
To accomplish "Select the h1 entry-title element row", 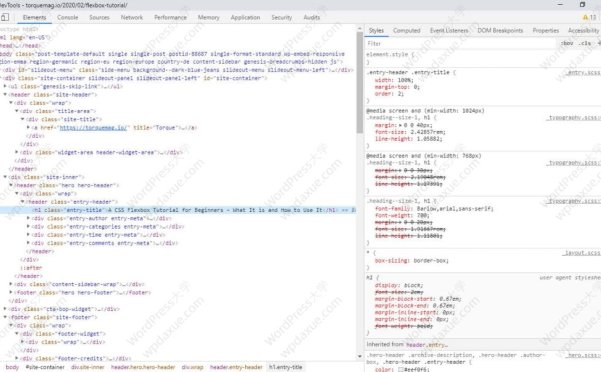I will point(178,210).
